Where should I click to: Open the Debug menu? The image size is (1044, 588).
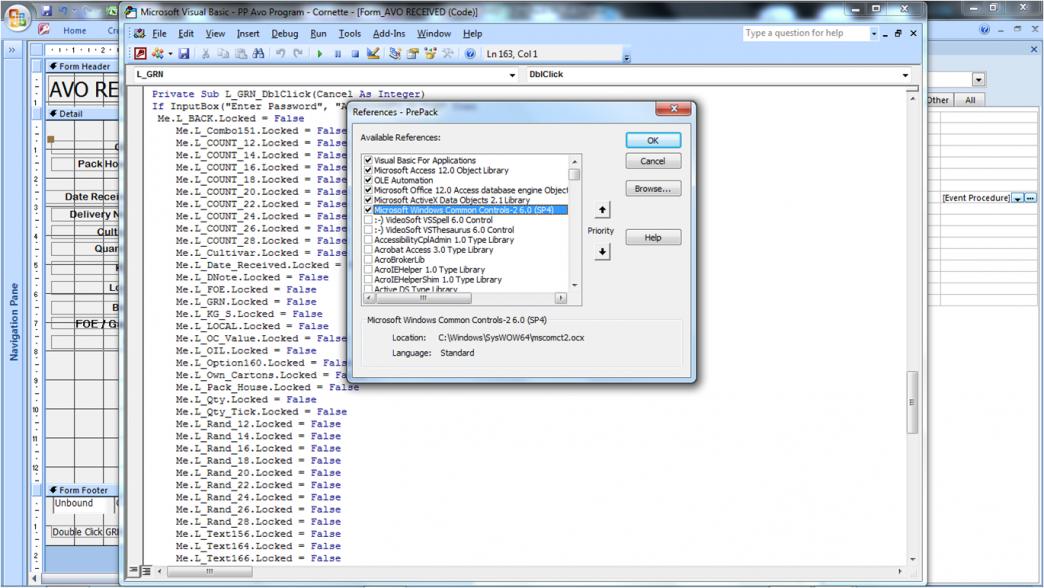[x=285, y=34]
